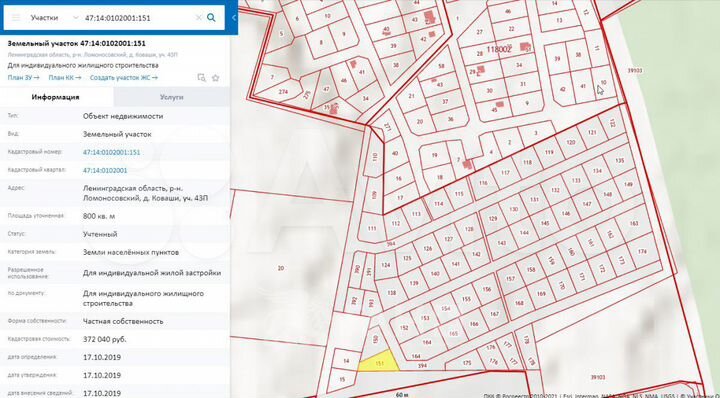Viewport: 720px width, 398px height.
Task: Select parcel 138 on the map
Action: pos(391,292)
